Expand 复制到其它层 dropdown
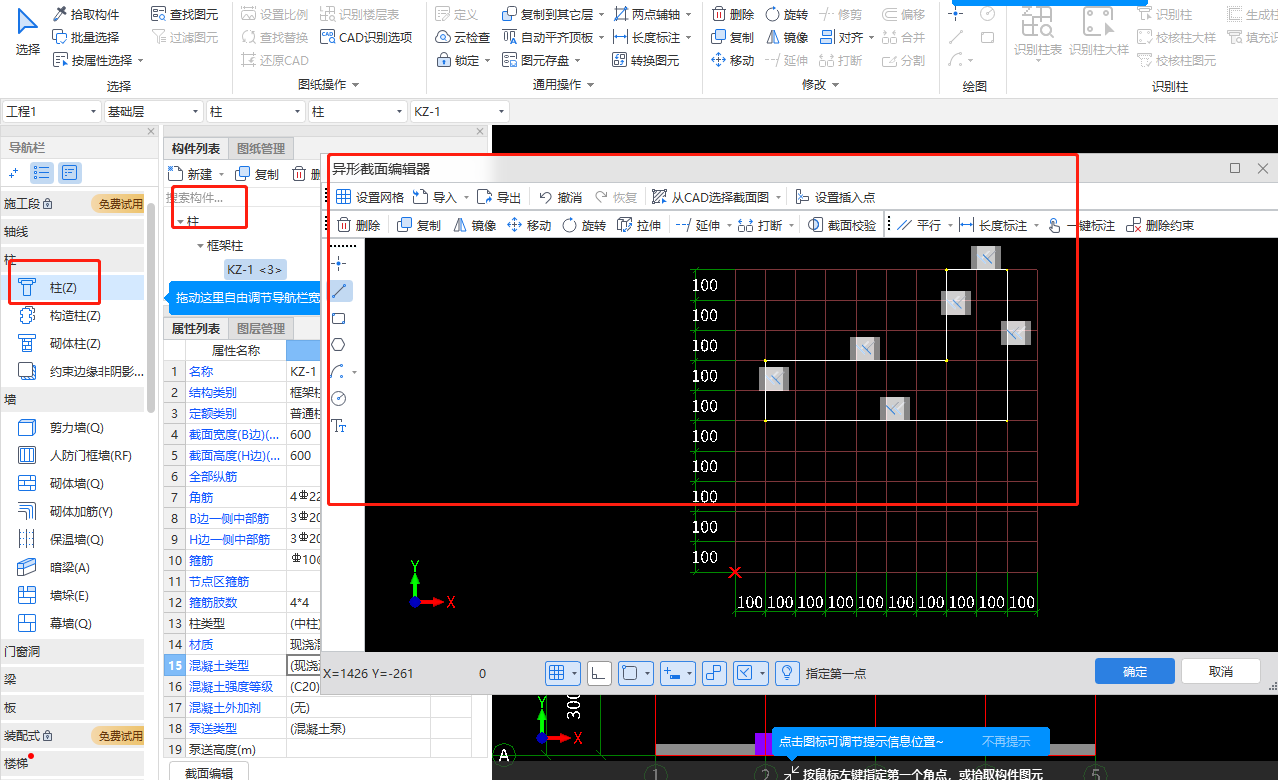The width and height of the screenshot is (1278, 780). coord(601,14)
